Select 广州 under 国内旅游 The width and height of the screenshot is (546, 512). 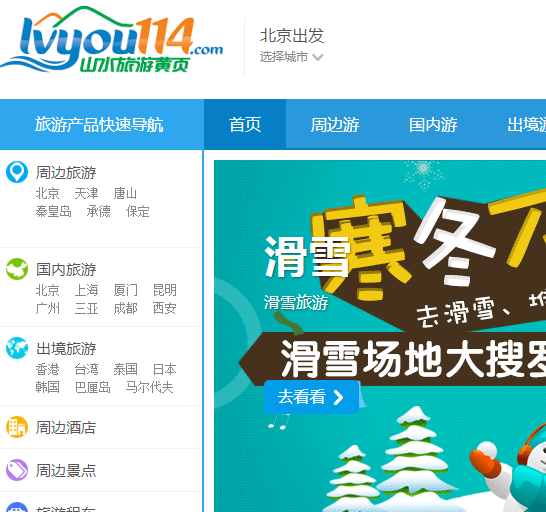(x=47, y=308)
